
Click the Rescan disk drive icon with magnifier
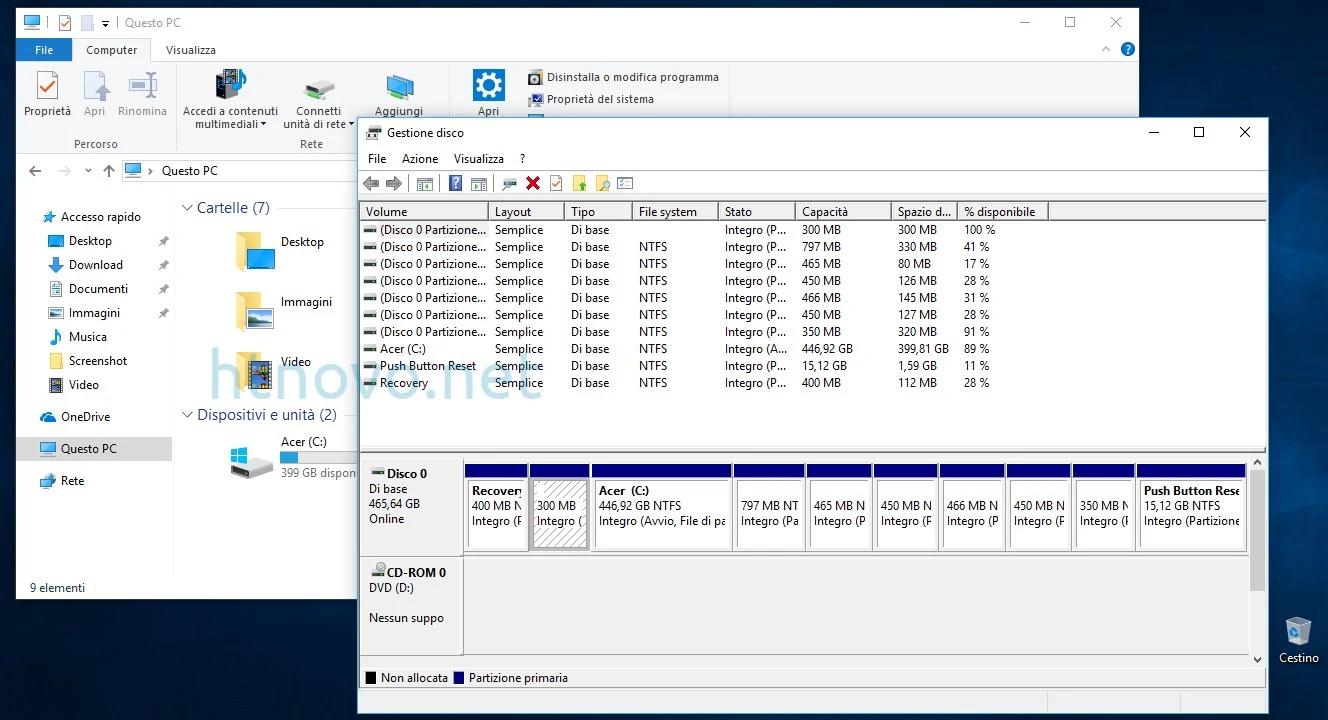(510, 183)
